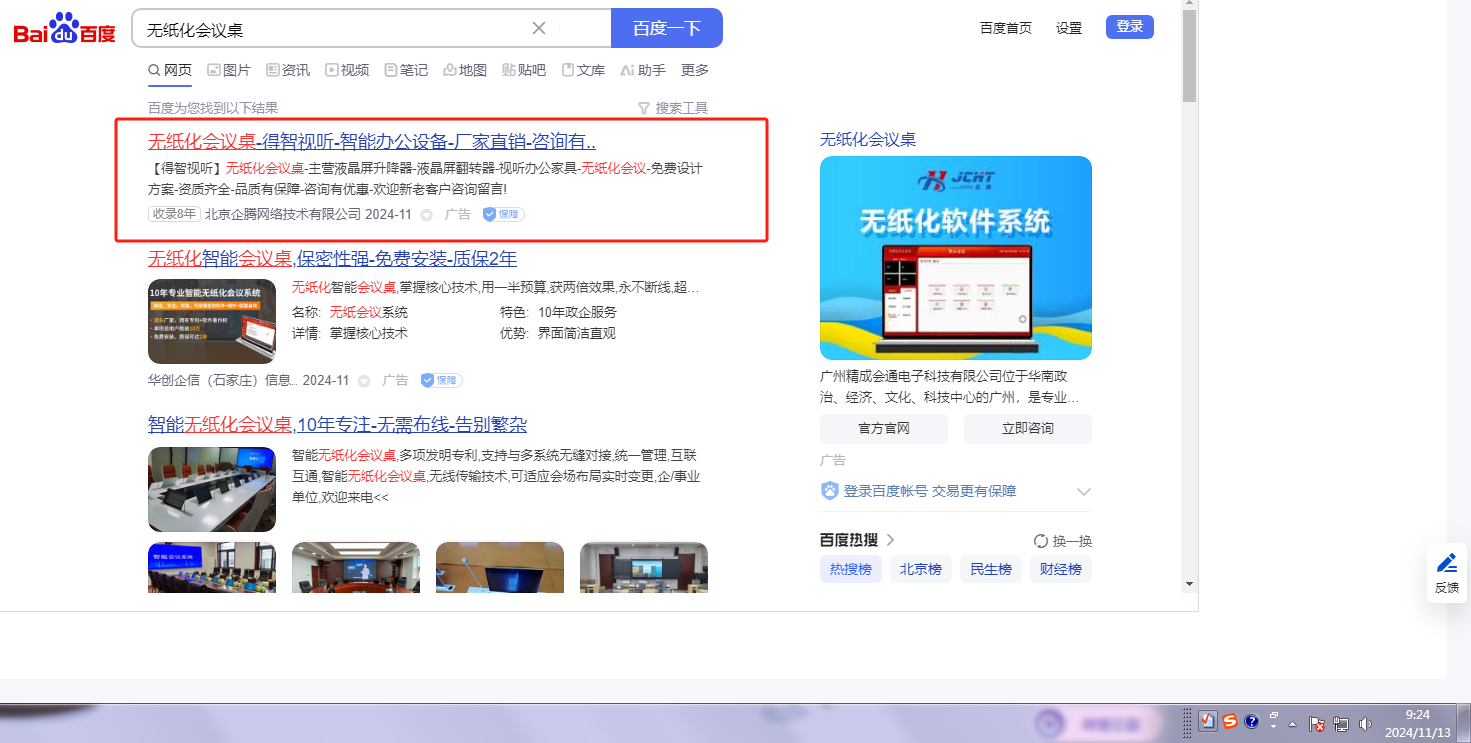Click 保障 badge in the 北京企腾 result
Screen dimensions: 1471x743
(503, 214)
